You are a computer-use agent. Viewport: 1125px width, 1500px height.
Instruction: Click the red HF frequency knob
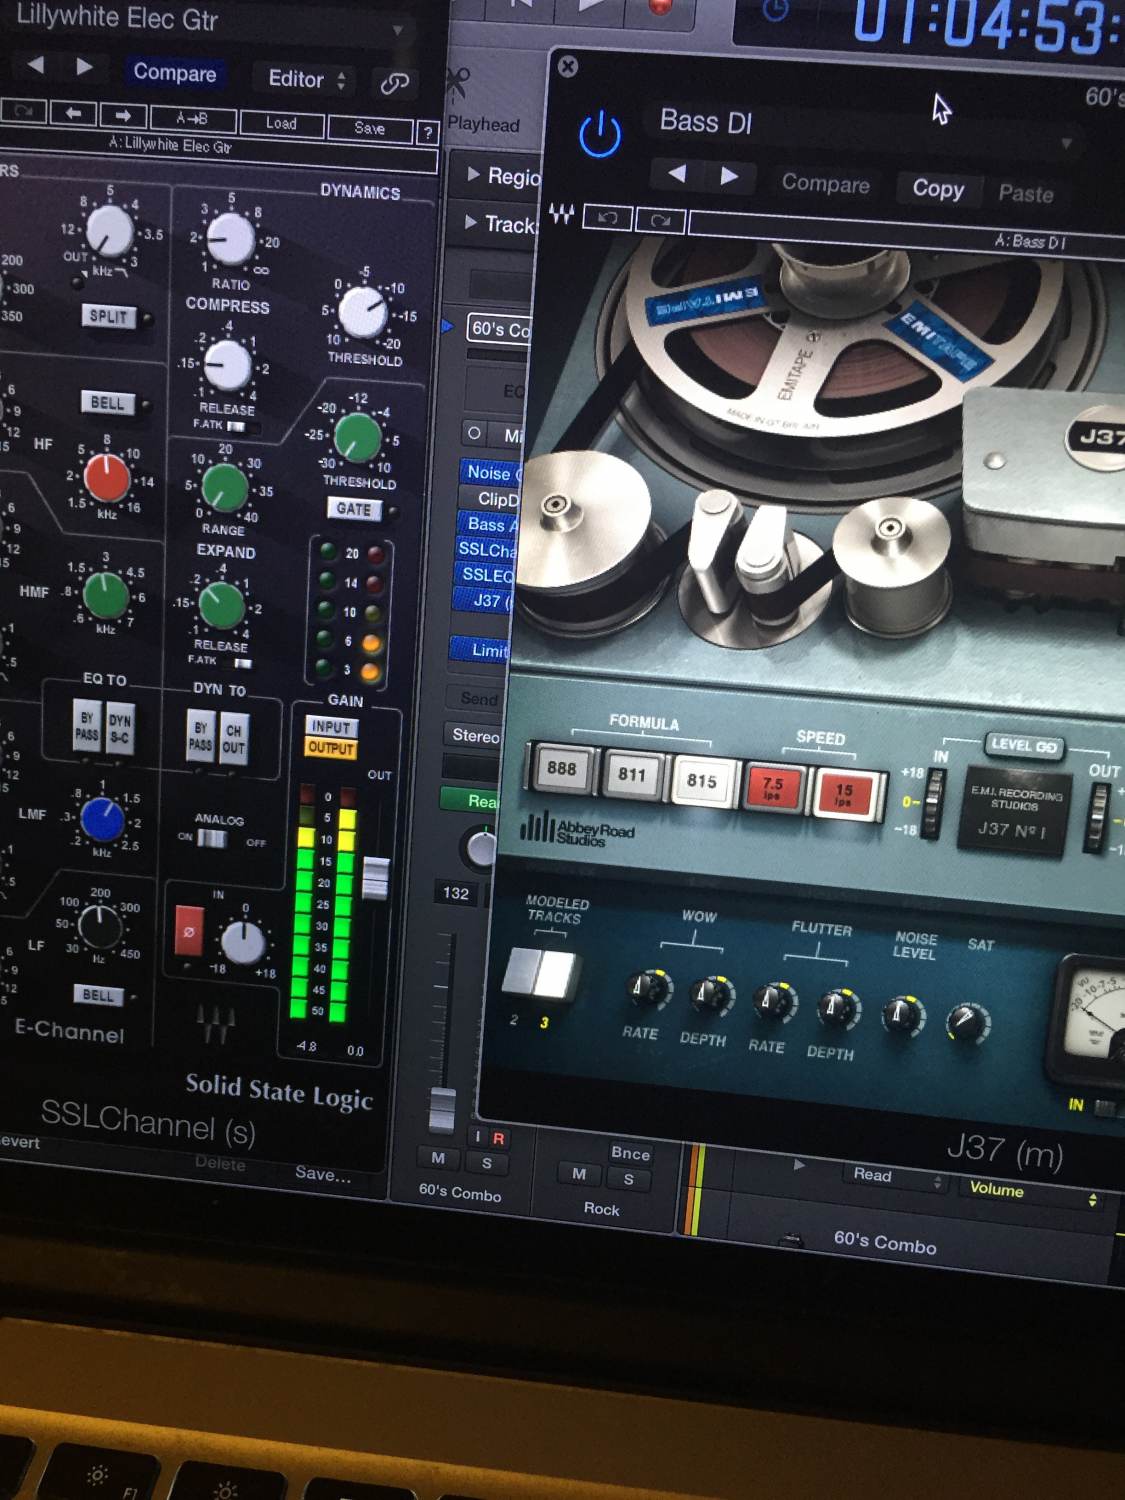tap(107, 476)
